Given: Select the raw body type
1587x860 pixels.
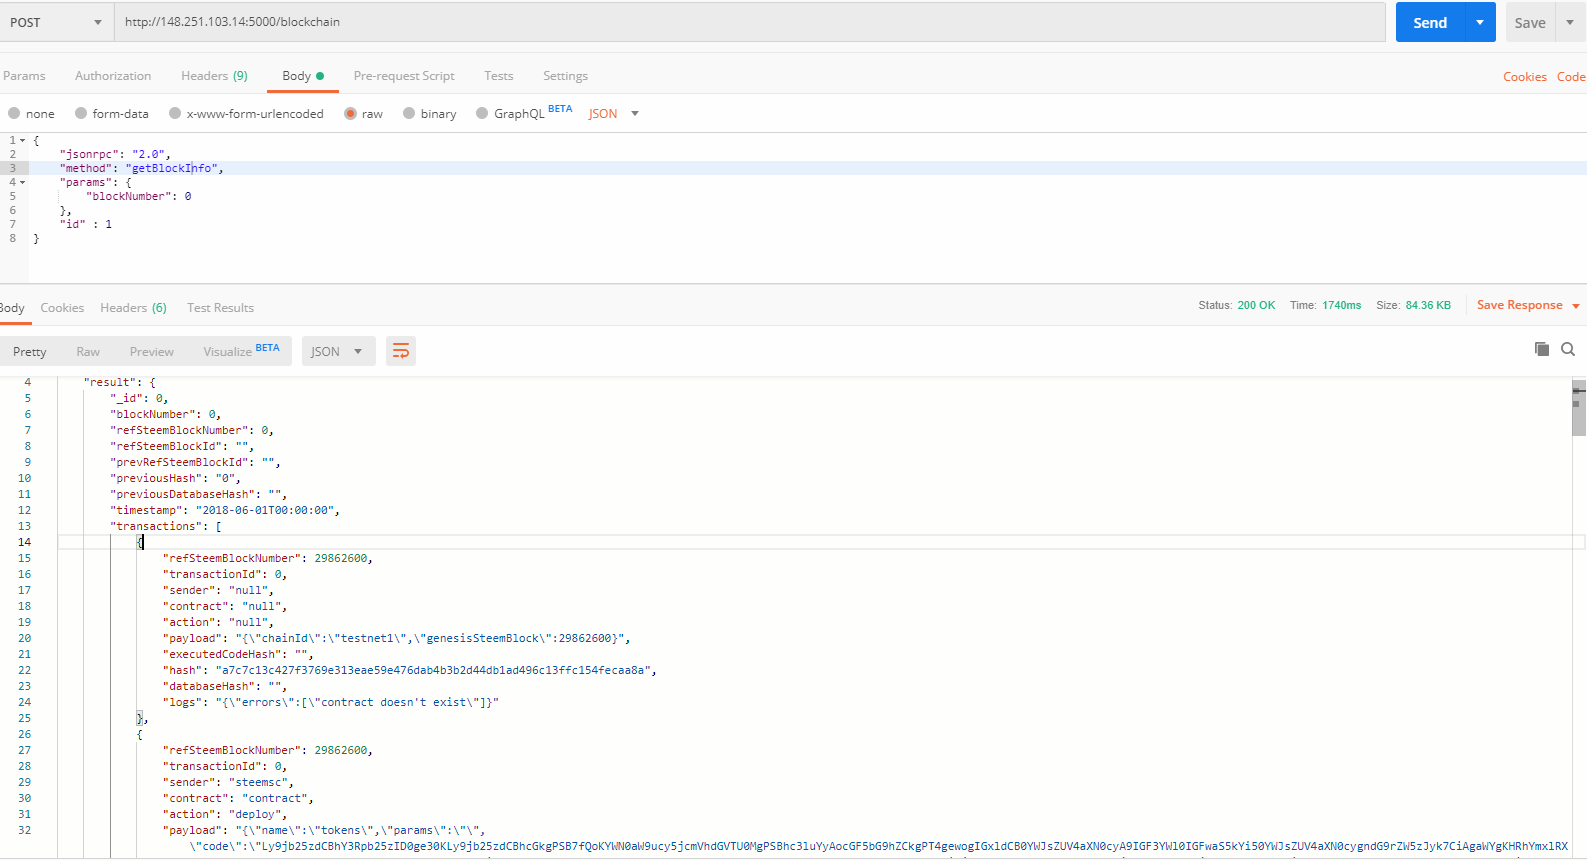Looking at the screenshot, I should pos(363,114).
